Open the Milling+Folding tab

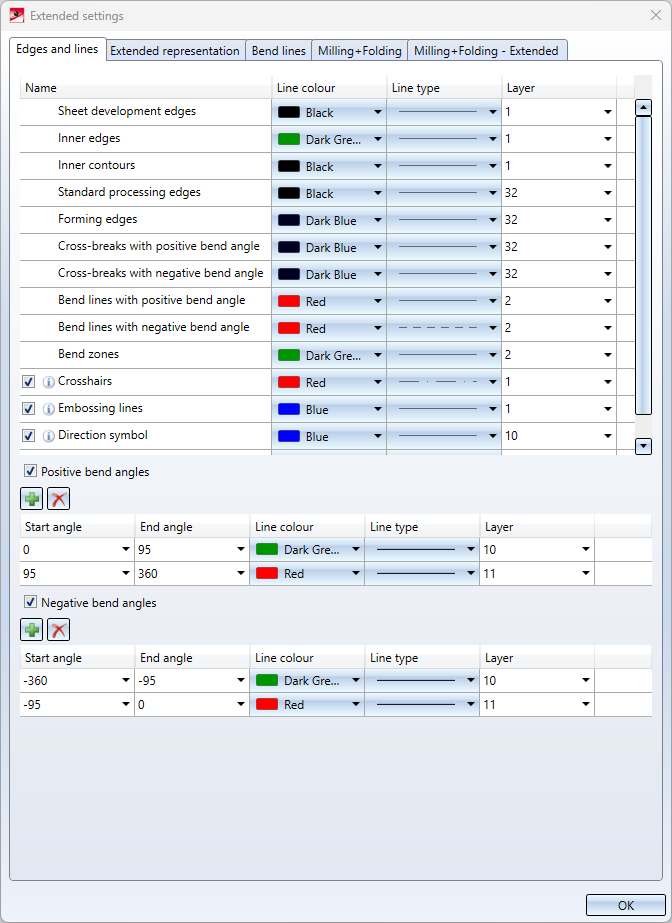[360, 51]
